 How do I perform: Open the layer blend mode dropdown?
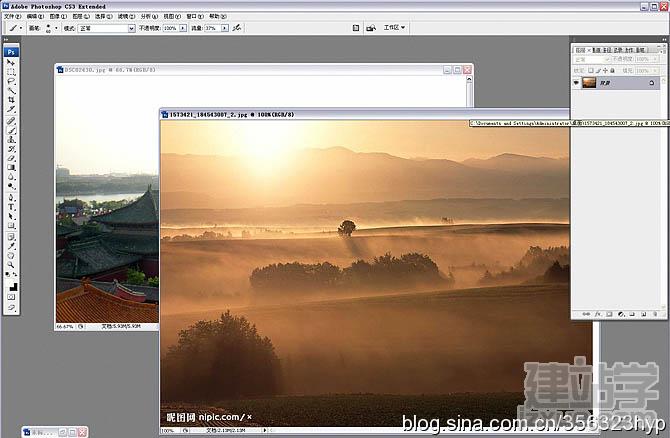pos(591,59)
